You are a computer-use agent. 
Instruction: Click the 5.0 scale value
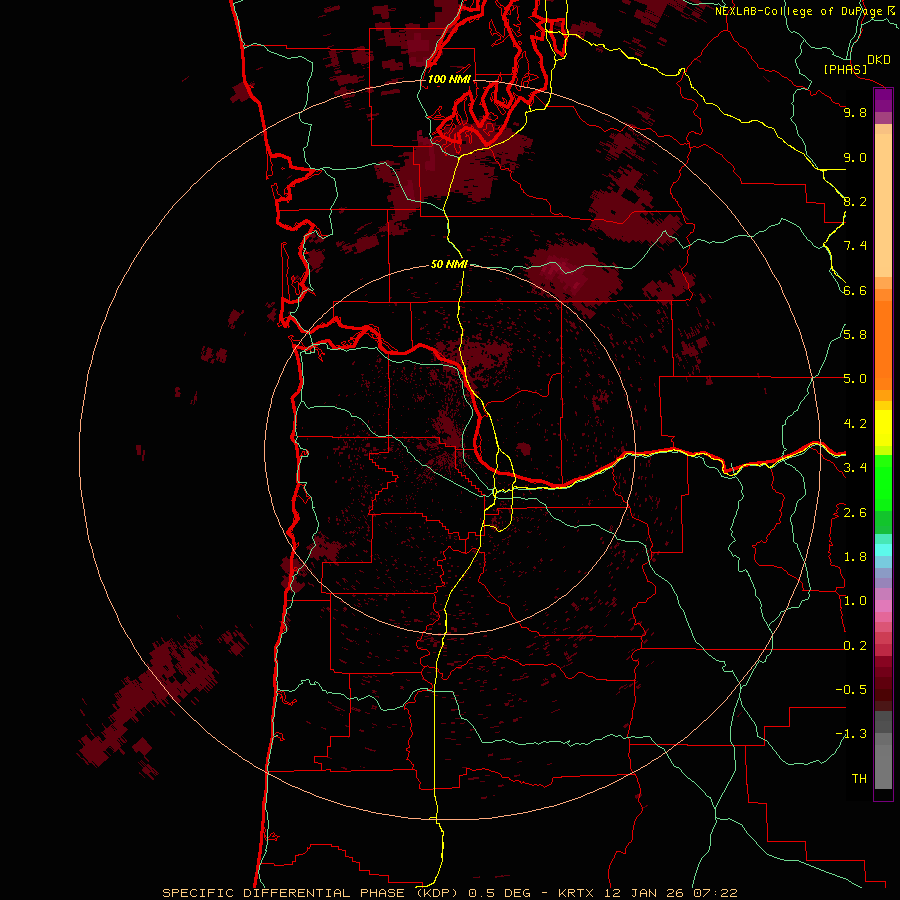pyautogui.click(x=855, y=379)
